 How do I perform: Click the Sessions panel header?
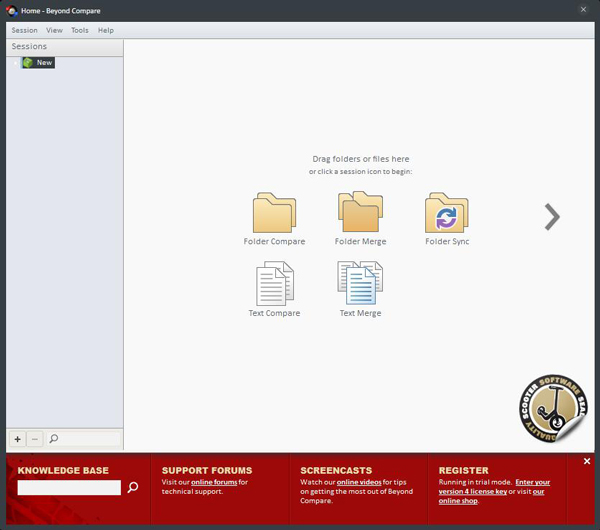65,47
